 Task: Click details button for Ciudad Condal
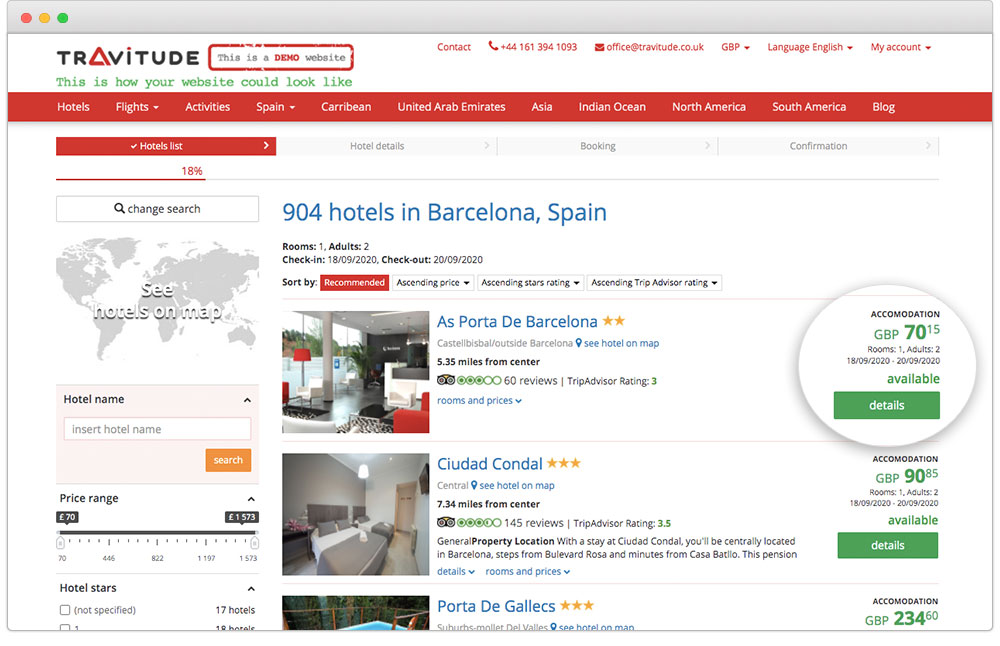[887, 546]
